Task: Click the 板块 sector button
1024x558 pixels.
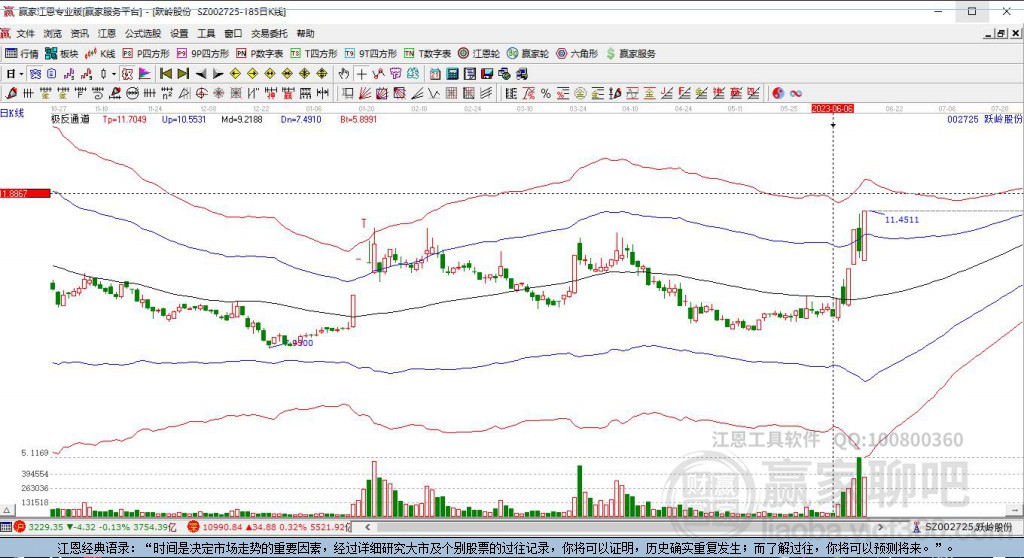Action: pos(62,54)
